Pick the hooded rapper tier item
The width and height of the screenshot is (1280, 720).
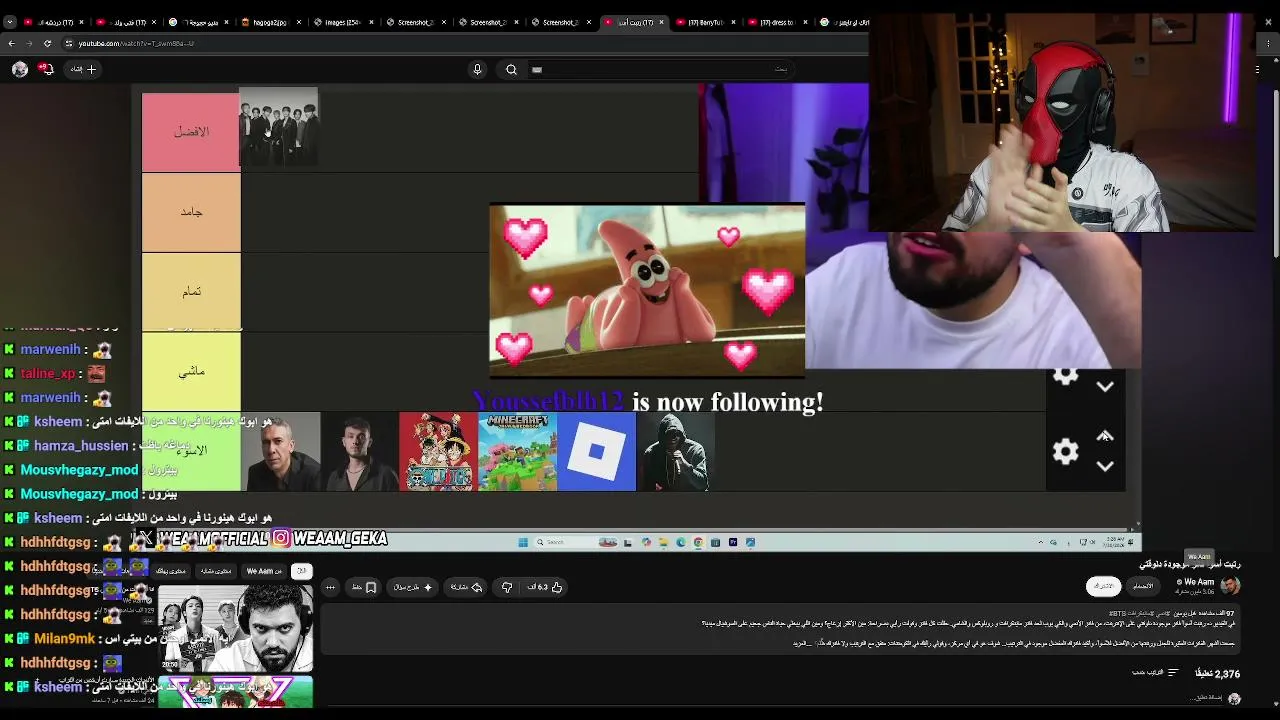(x=675, y=451)
